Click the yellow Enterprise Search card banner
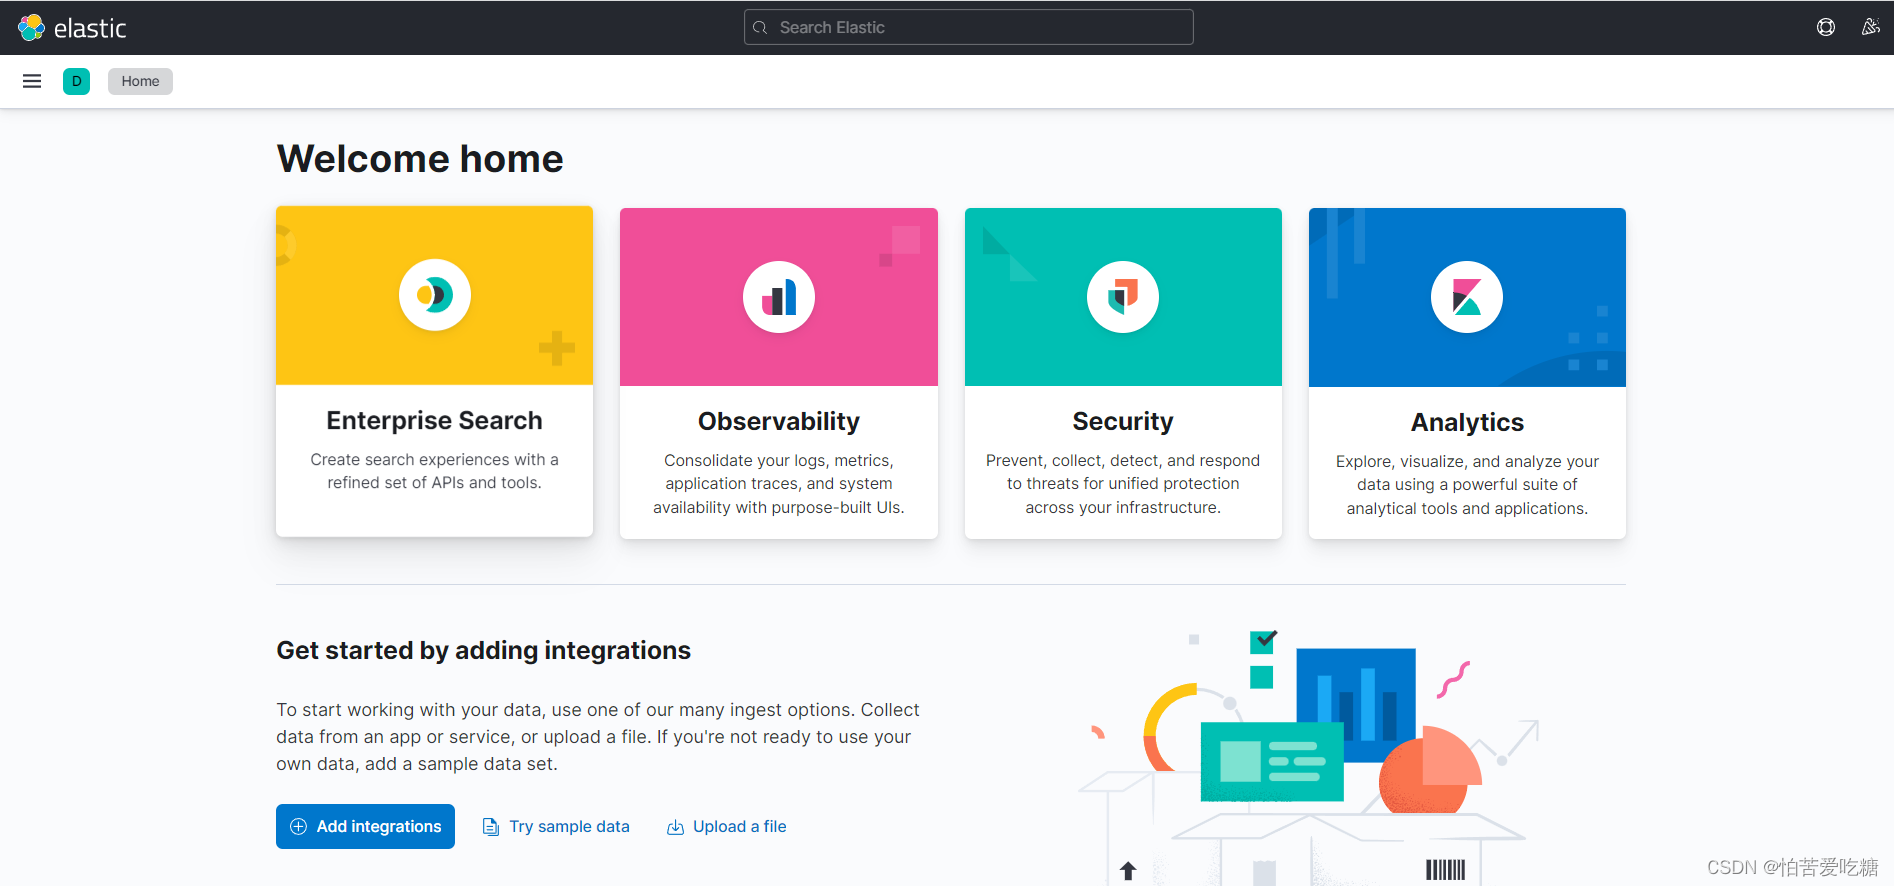The image size is (1894, 886). (434, 295)
